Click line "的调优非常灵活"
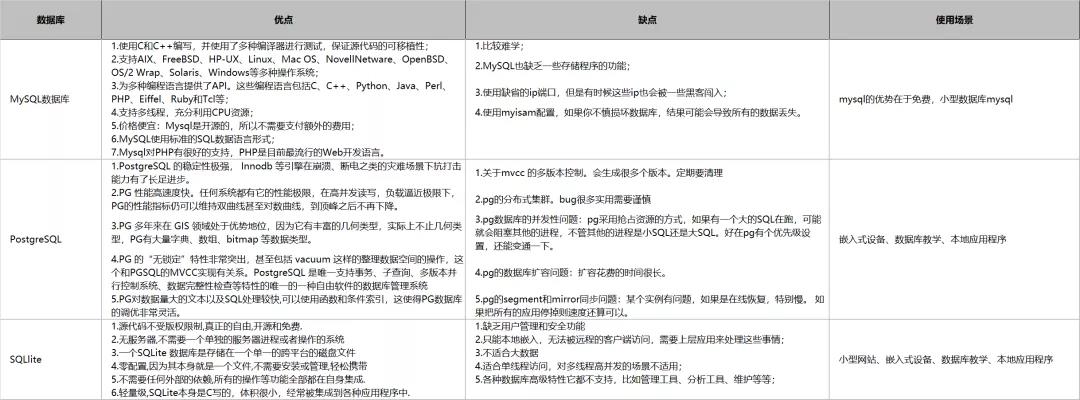1080x400 pixels. pos(145,313)
